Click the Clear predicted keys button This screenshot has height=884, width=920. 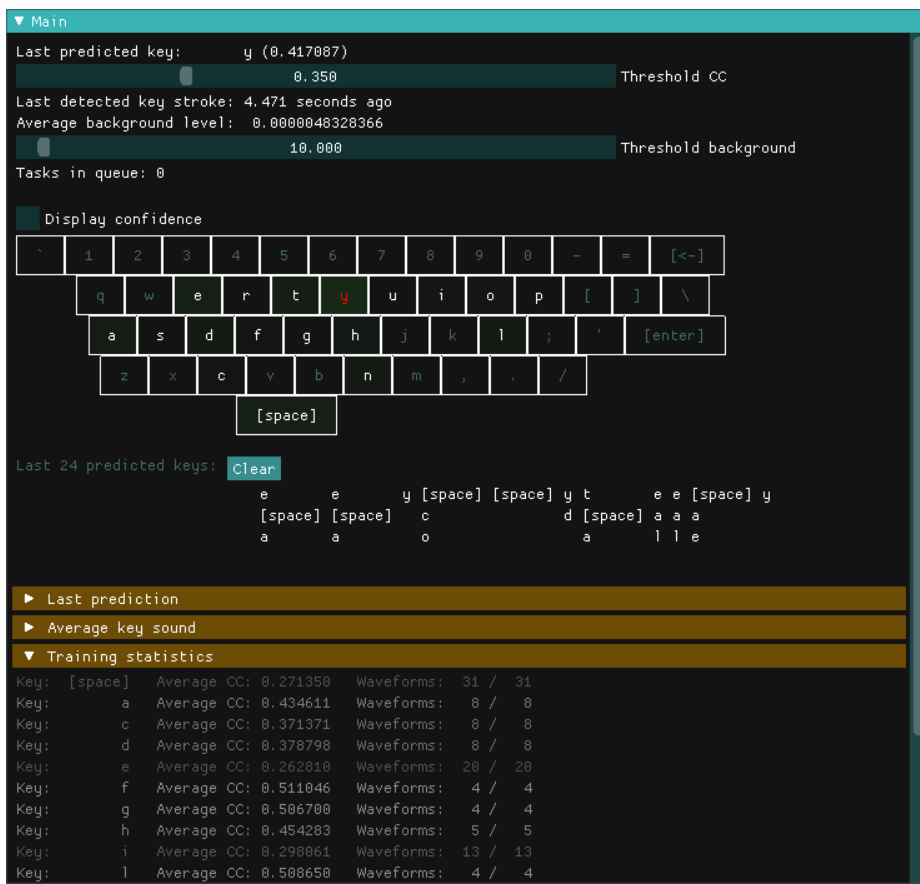[253, 468]
